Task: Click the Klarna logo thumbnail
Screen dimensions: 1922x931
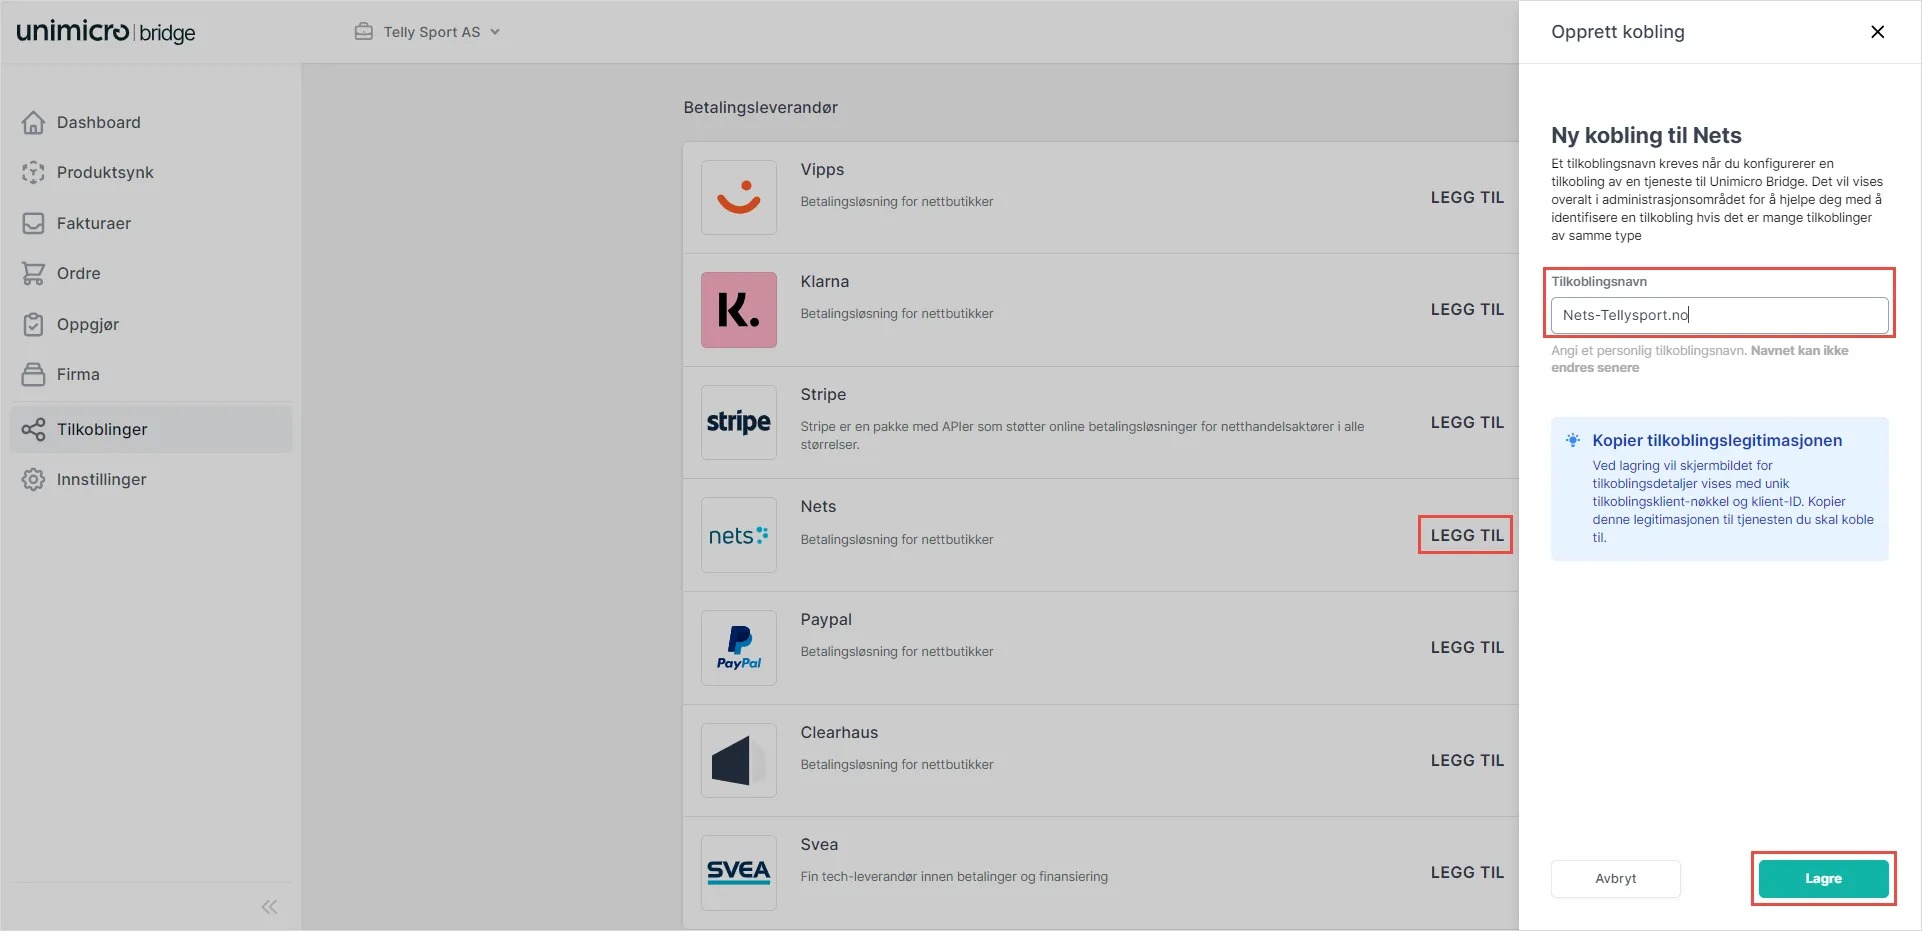Action: 739,310
